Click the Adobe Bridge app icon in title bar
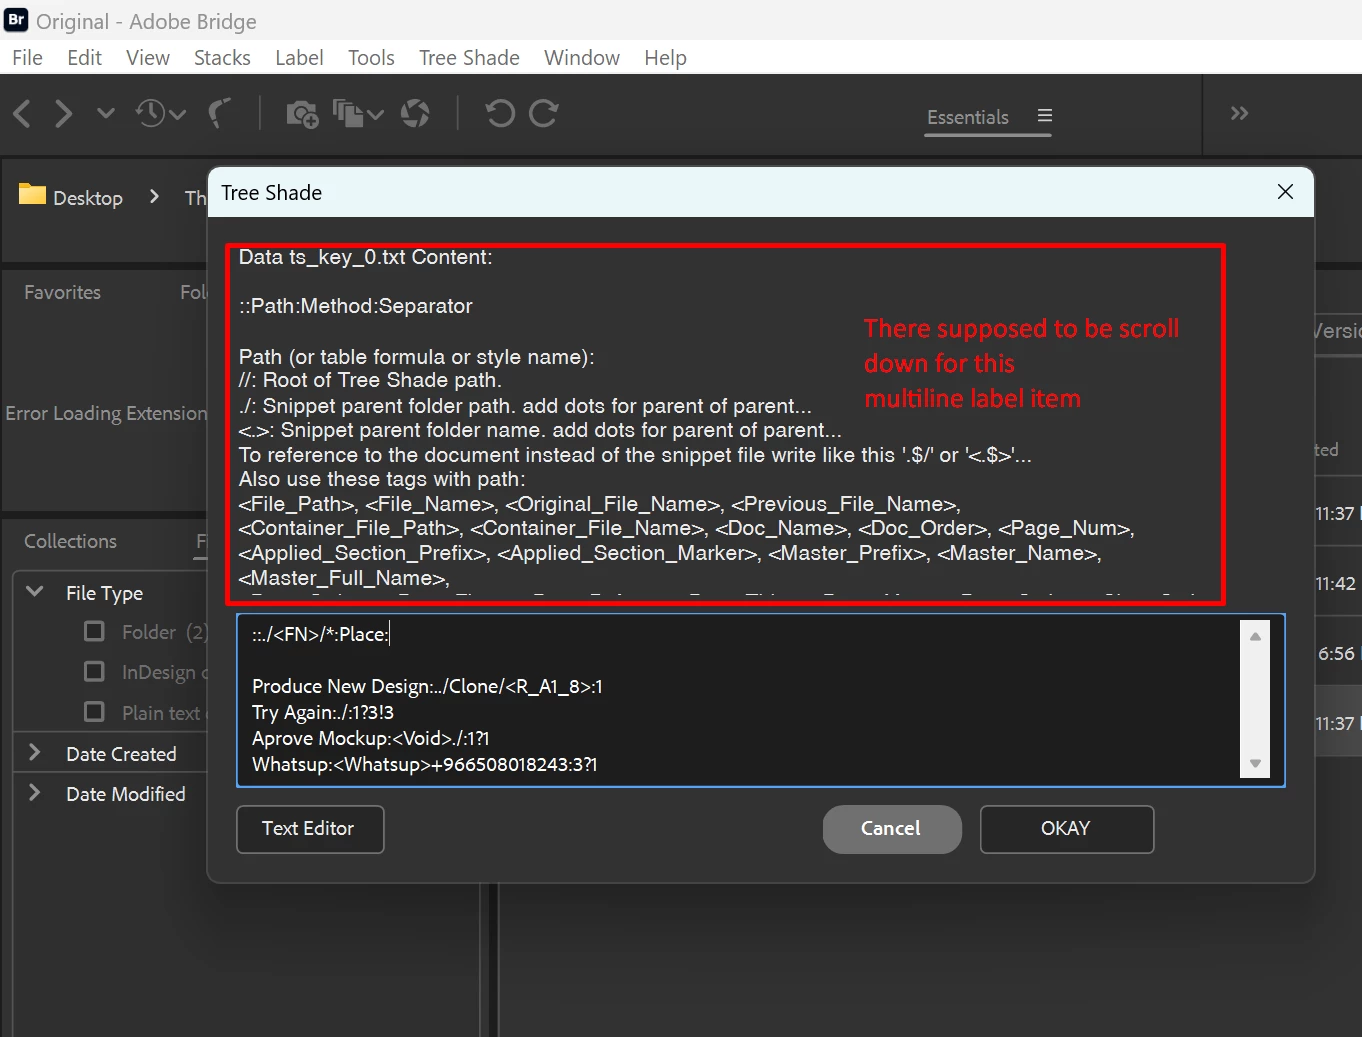This screenshot has width=1362, height=1037. pyautogui.click(x=16, y=19)
